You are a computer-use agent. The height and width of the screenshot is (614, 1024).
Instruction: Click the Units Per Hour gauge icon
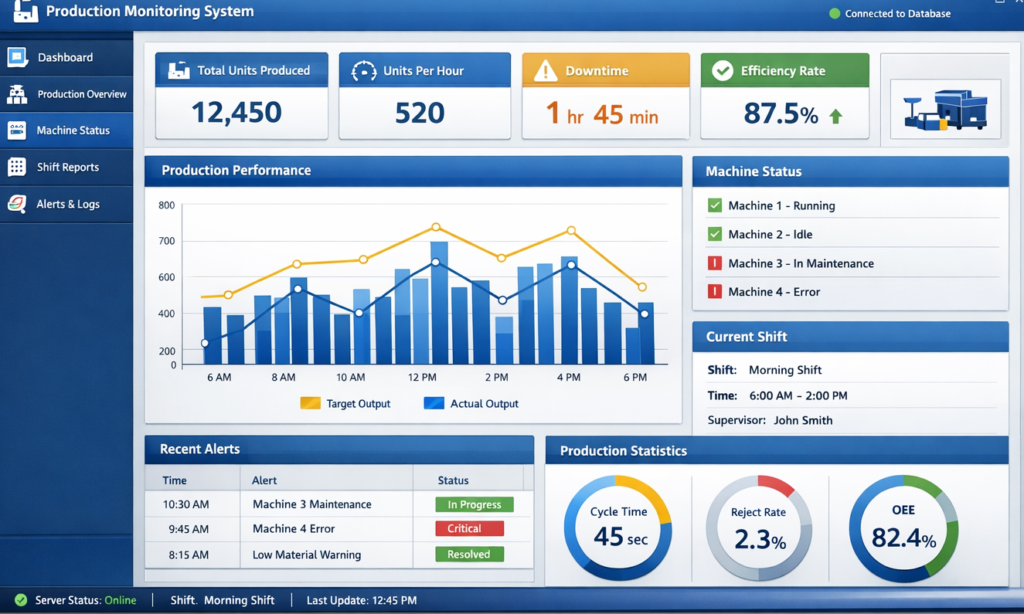(x=363, y=71)
